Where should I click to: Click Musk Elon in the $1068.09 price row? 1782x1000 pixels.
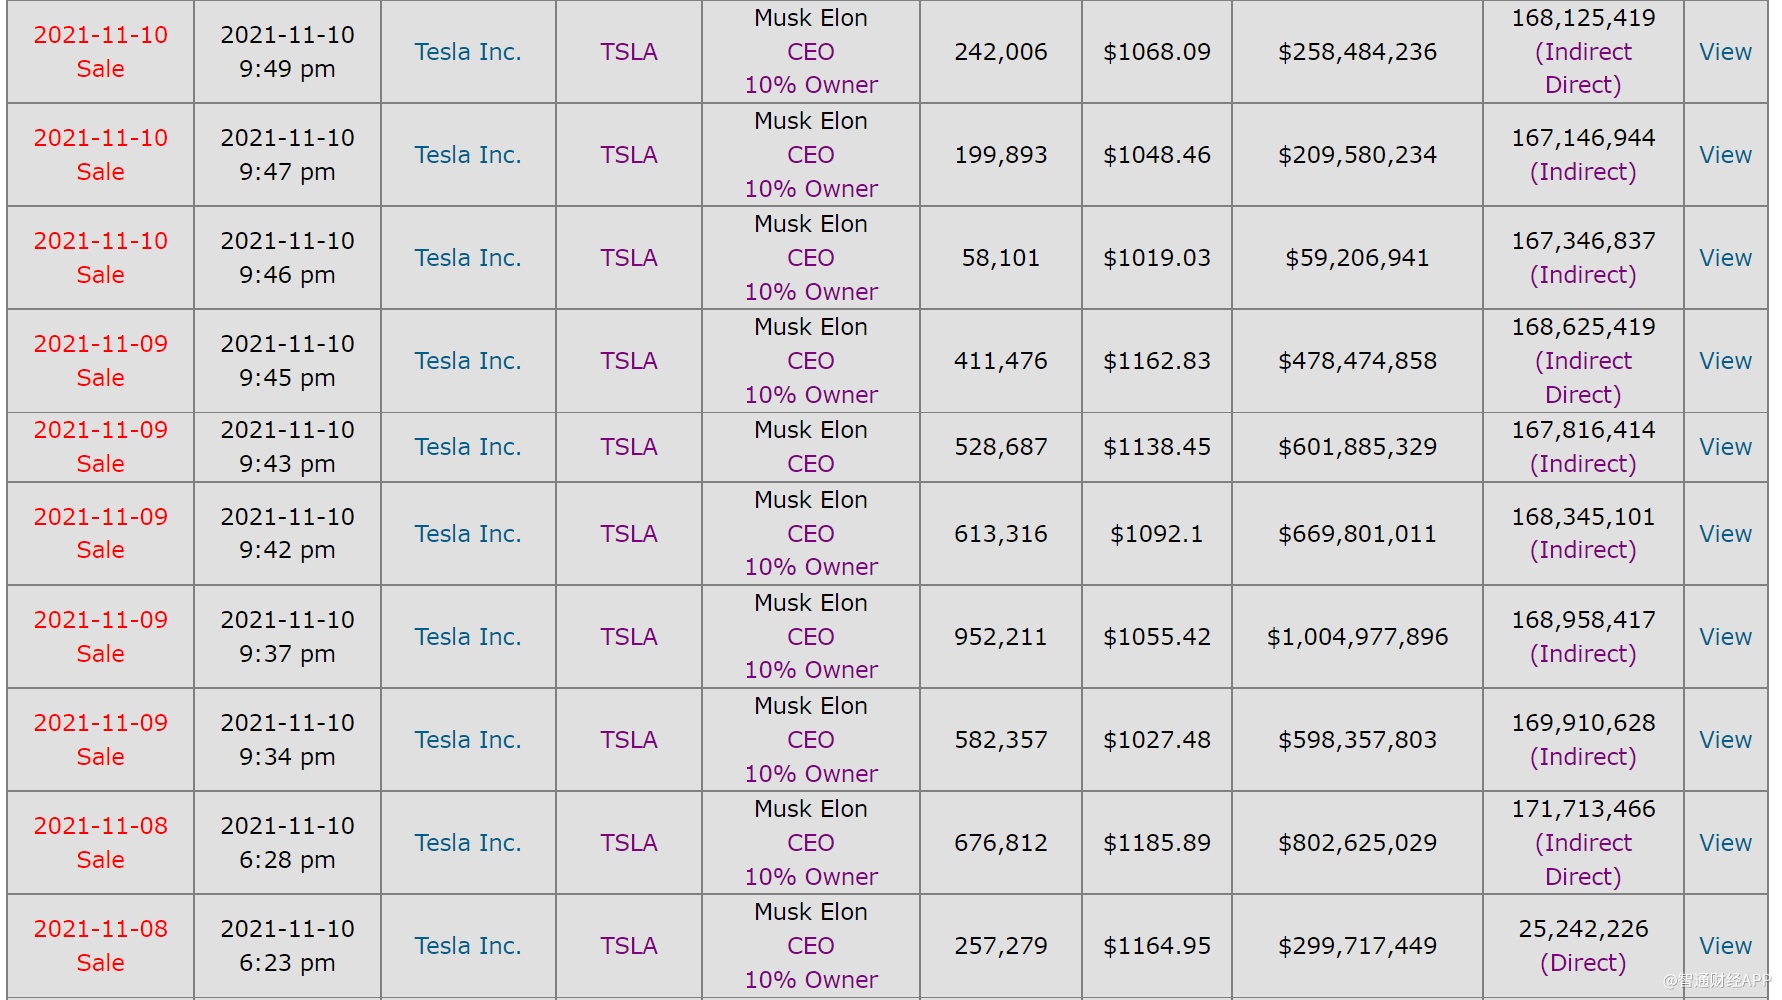[x=810, y=18]
